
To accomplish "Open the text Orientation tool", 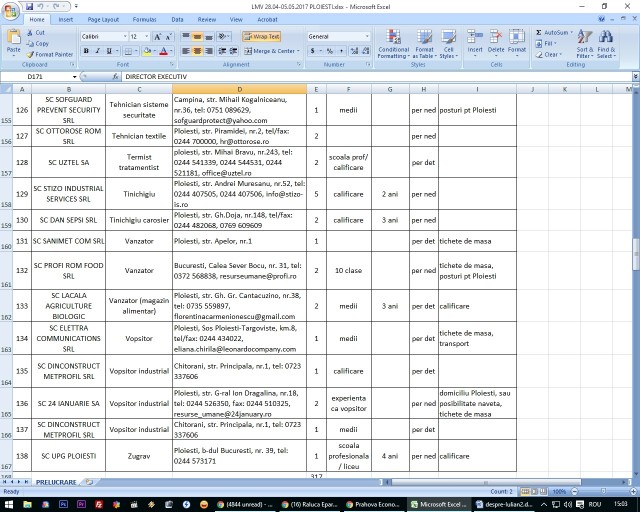I will pyautogui.click(x=224, y=37).
